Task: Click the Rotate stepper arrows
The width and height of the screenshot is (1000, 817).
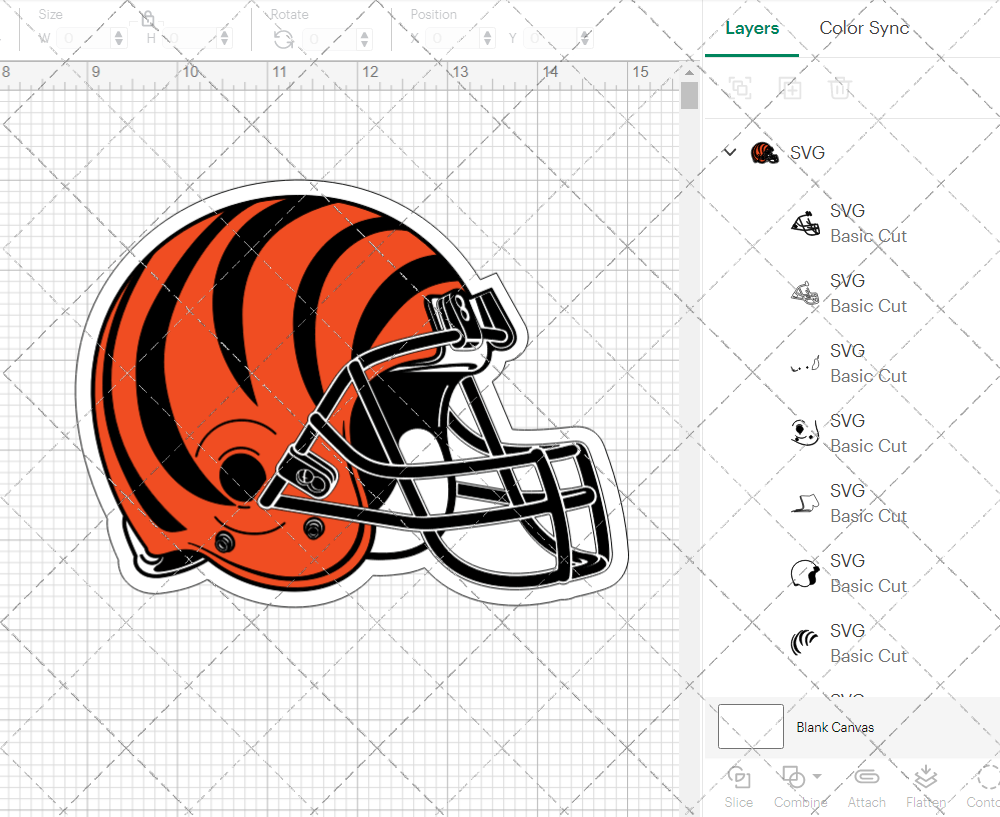Action: pos(364,39)
